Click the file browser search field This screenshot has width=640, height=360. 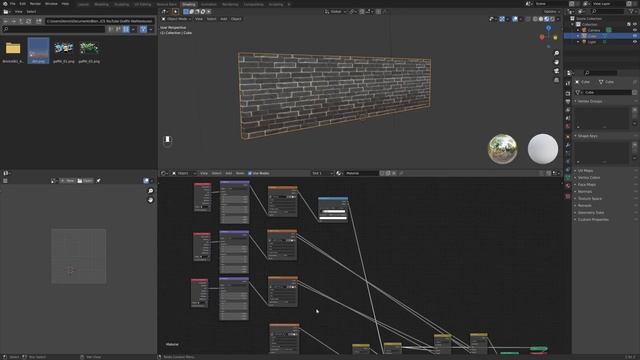(54, 29)
